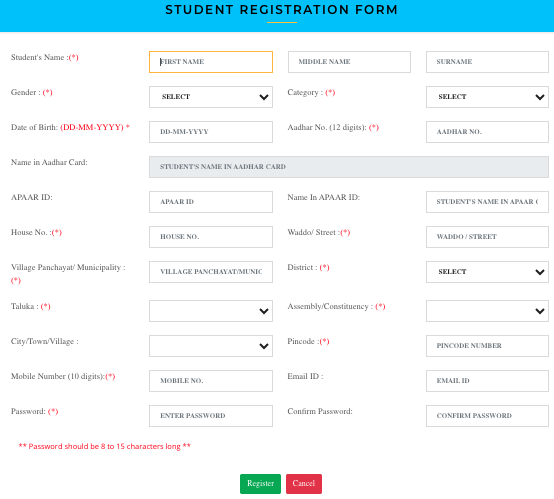
Task: Click the Email ID input field
Action: (x=487, y=381)
